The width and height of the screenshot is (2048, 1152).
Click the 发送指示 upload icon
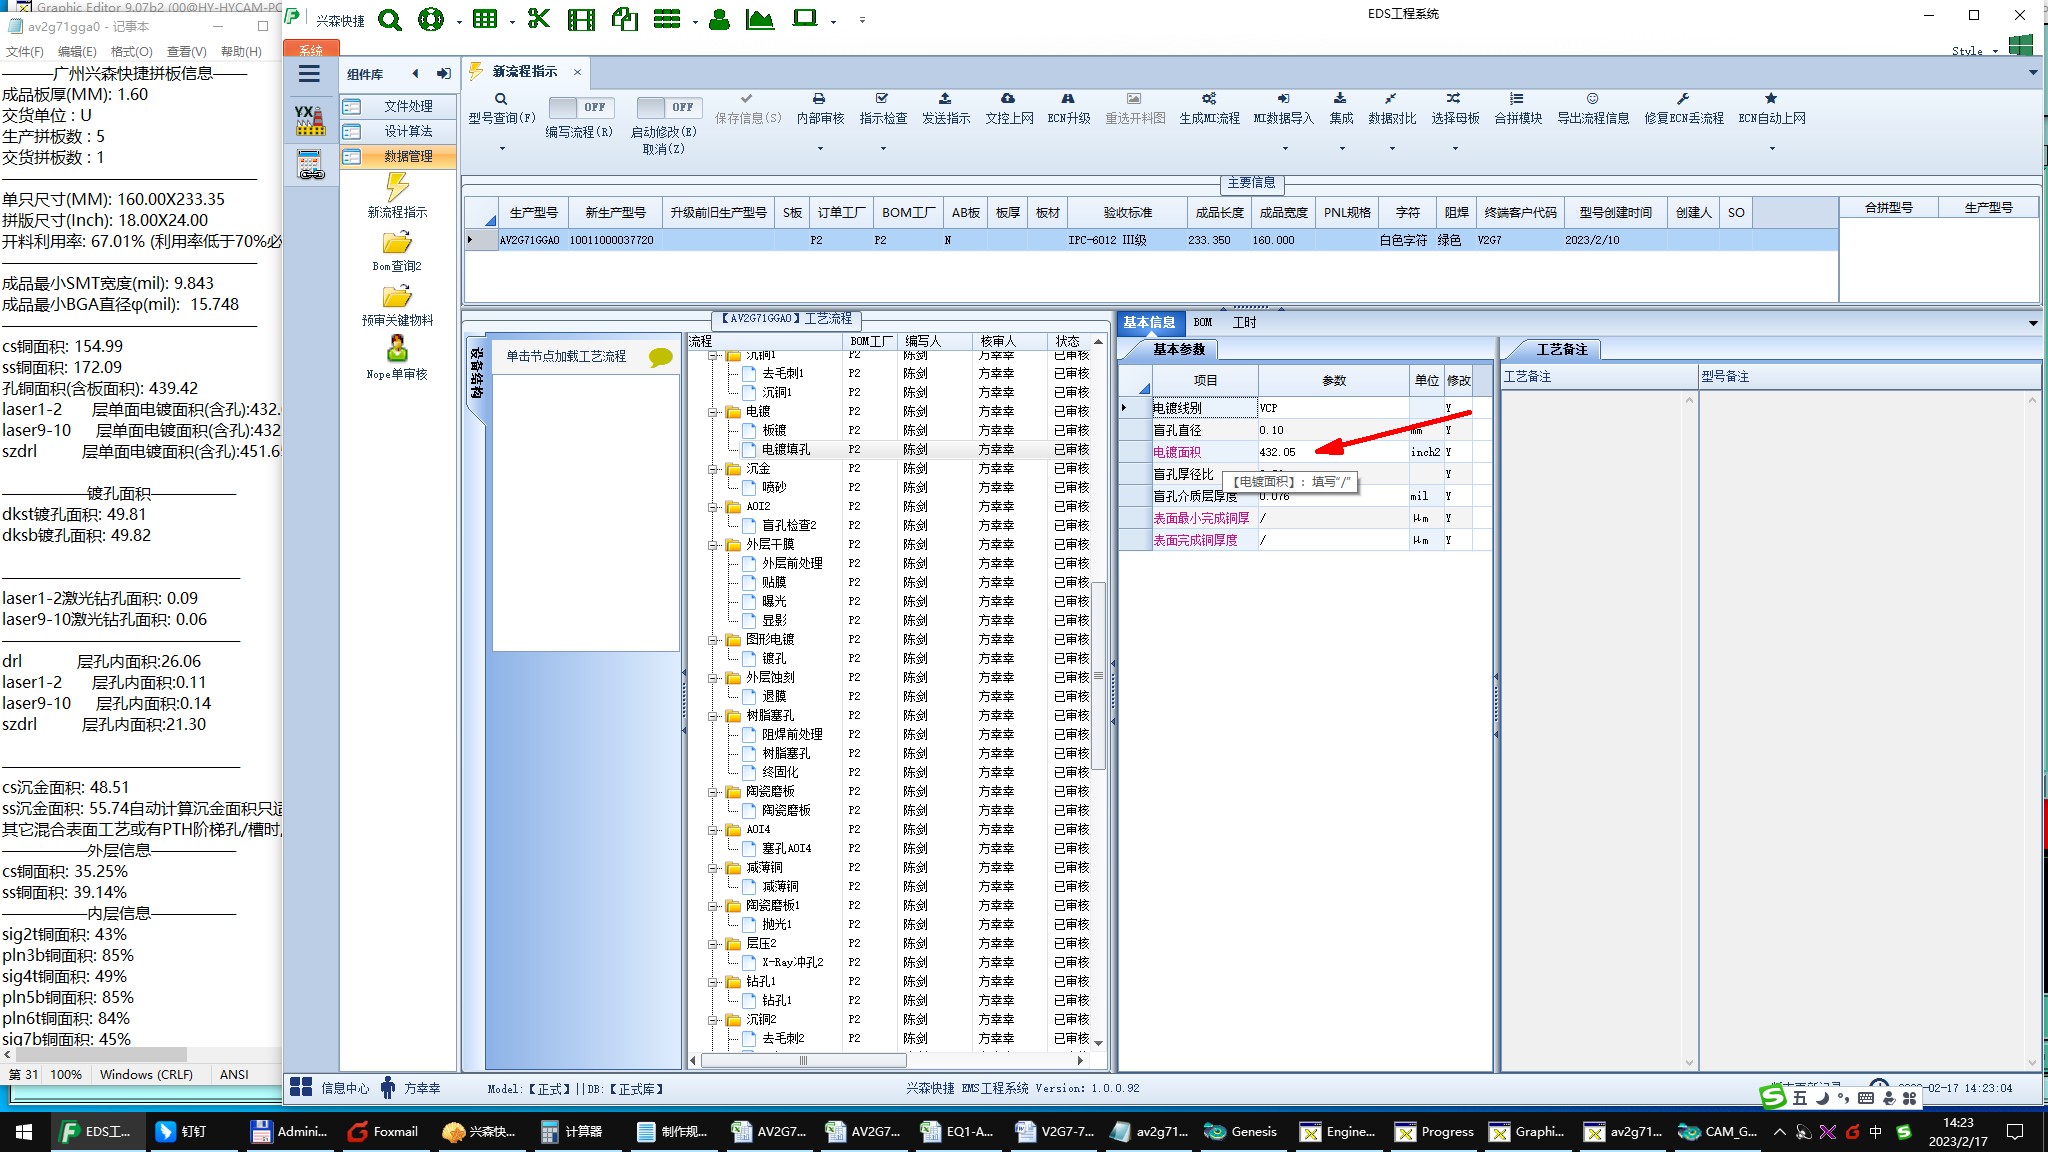coord(945,99)
